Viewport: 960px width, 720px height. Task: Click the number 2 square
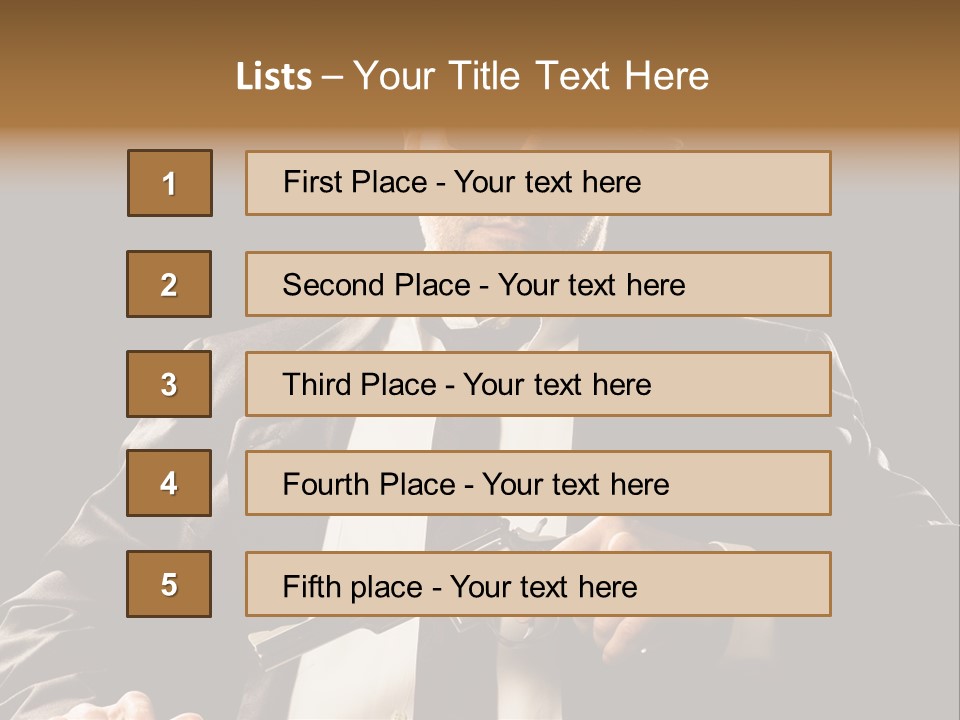(x=169, y=284)
